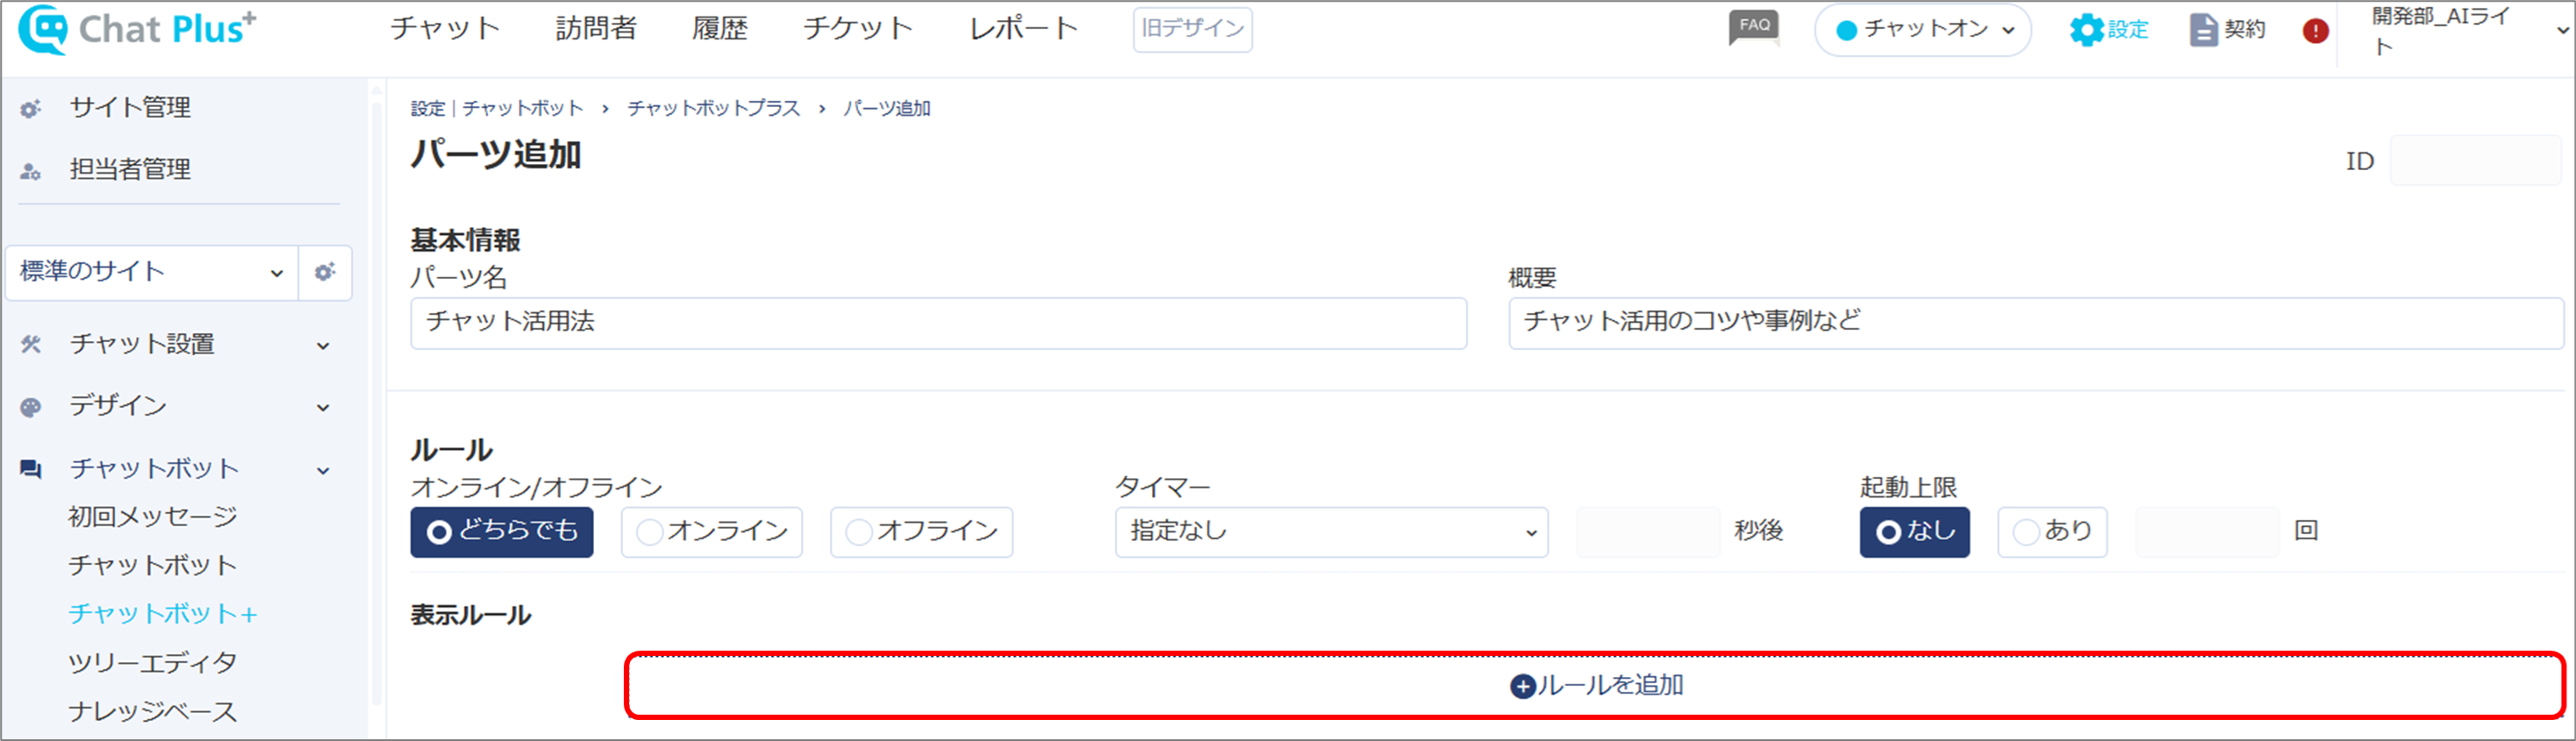This screenshot has height=741, width=2576.
Task: Expand the デザイン sidebar section
Action: coord(323,408)
